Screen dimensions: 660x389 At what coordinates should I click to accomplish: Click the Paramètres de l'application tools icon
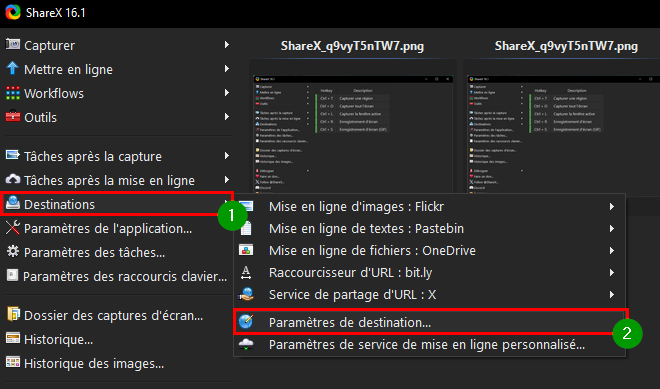point(13,227)
